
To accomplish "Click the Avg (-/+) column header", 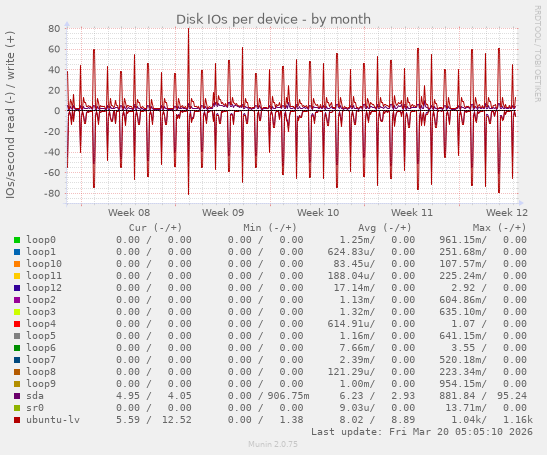I will coord(385,228).
